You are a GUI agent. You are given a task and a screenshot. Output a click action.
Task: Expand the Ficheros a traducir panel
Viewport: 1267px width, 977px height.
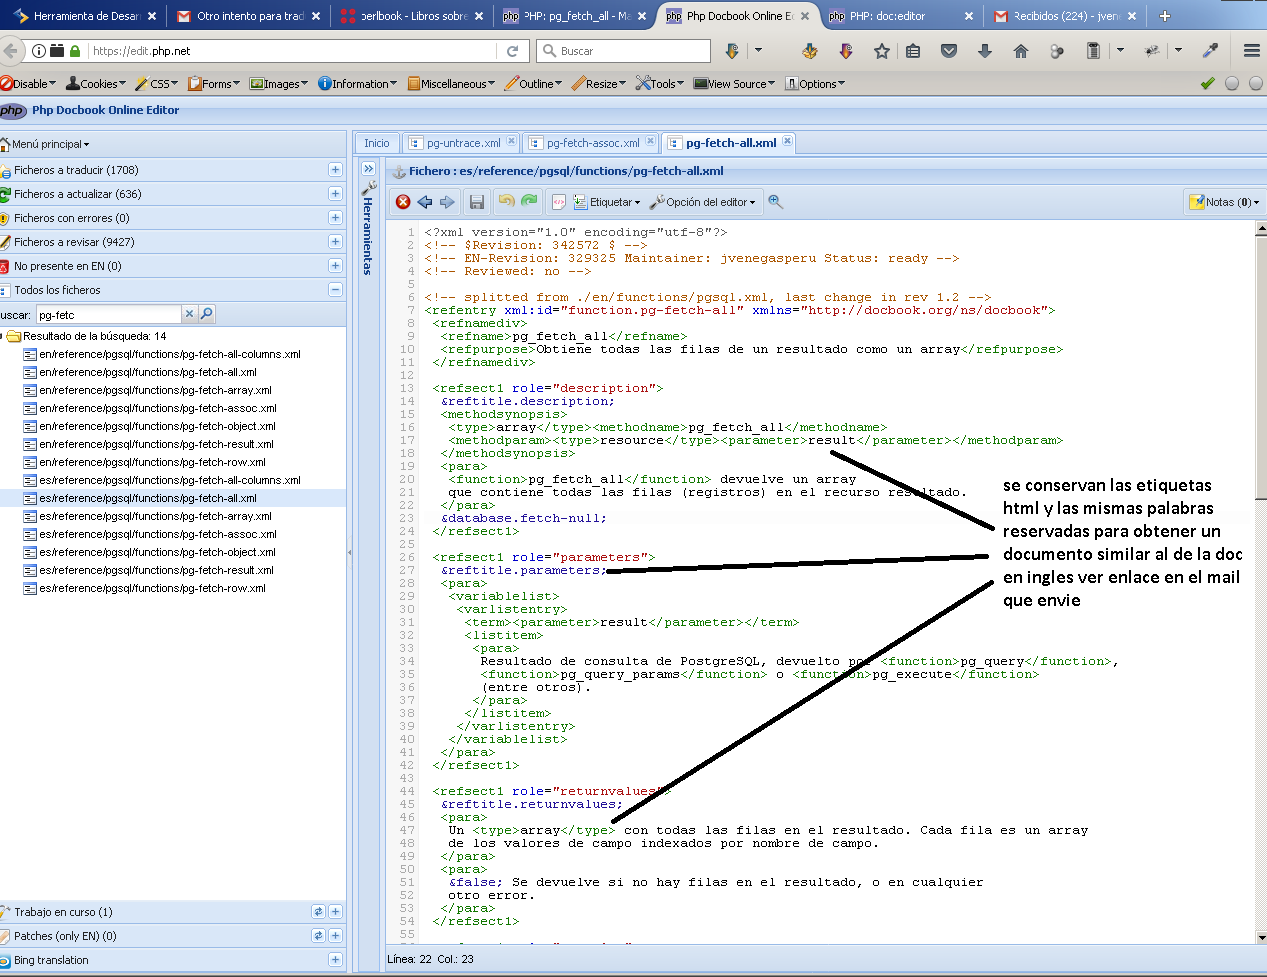335,170
